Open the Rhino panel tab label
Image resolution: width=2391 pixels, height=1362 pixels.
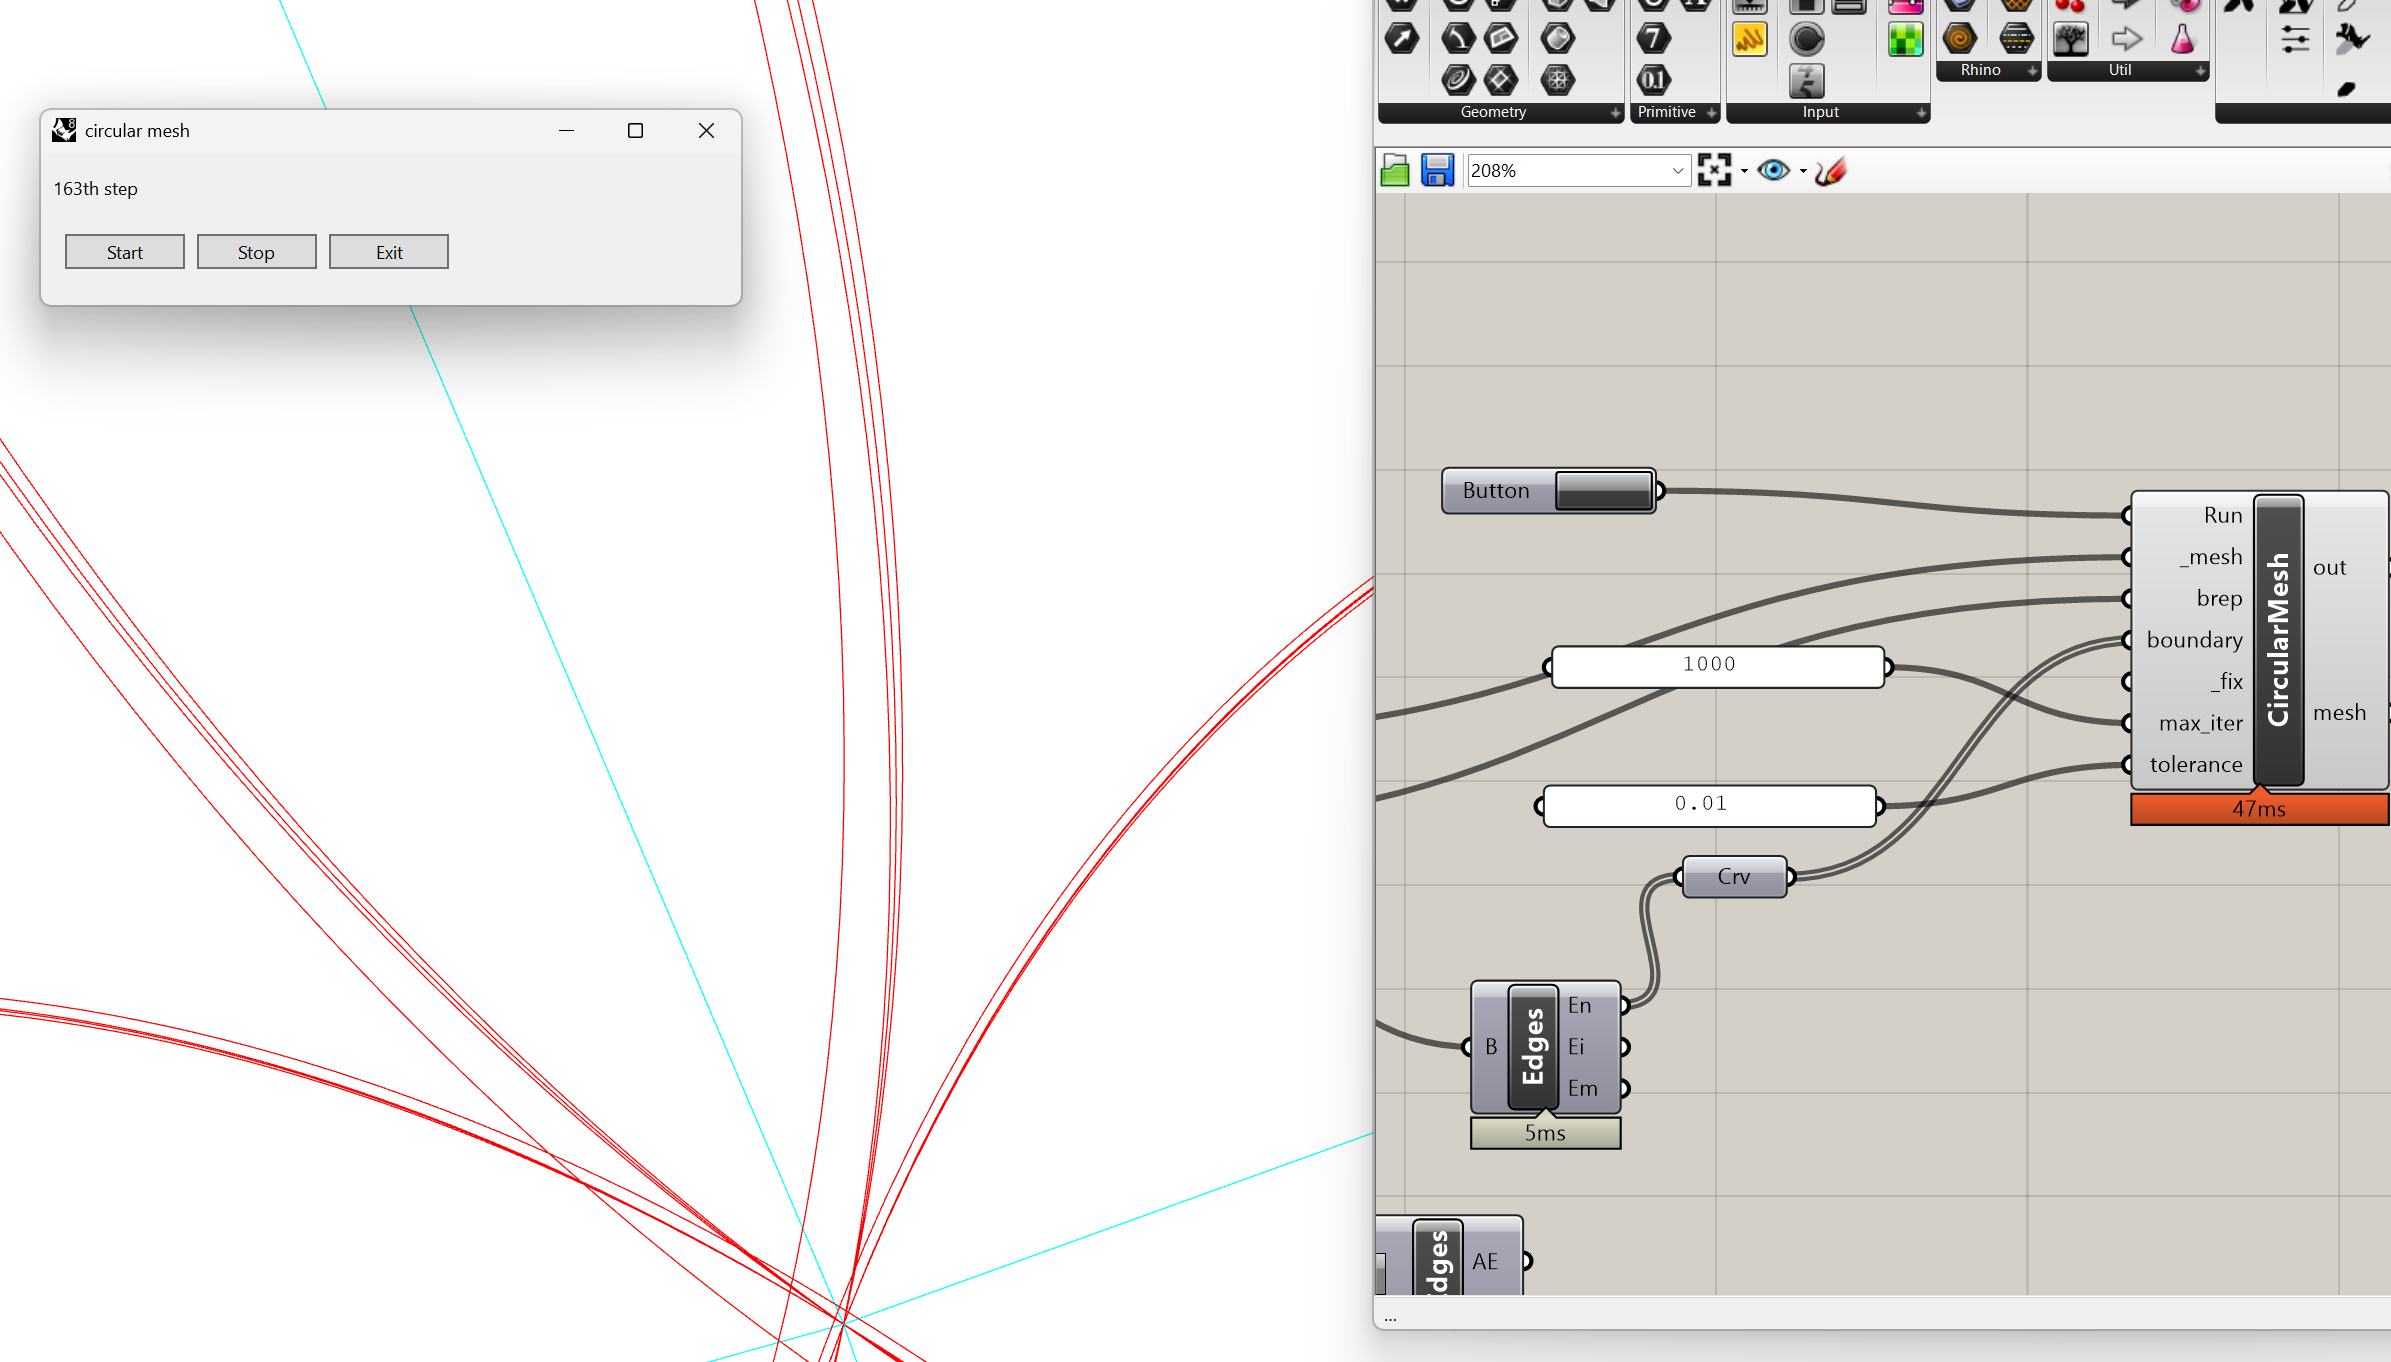[x=1980, y=70]
